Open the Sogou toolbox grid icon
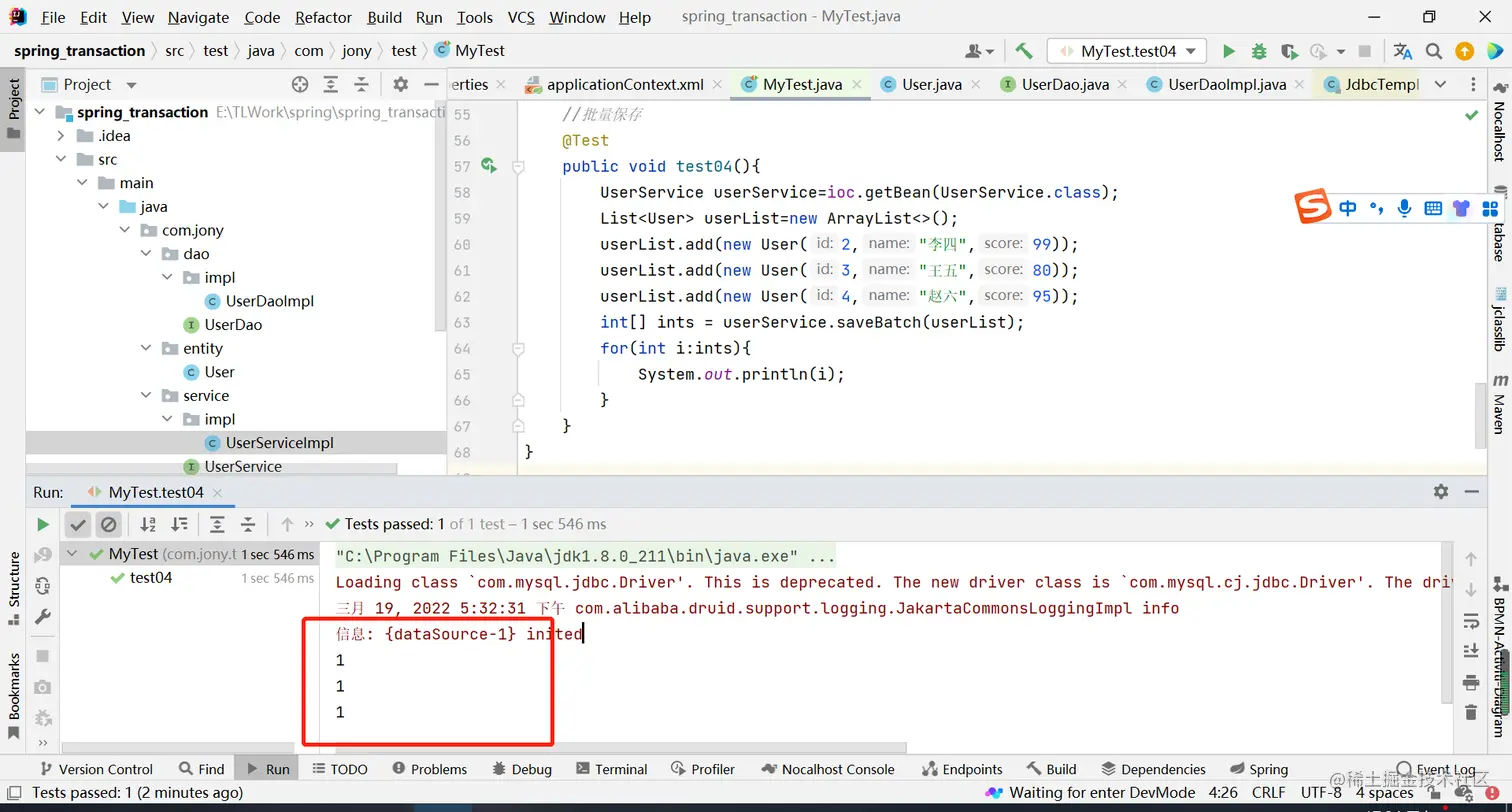This screenshot has height=812, width=1512. click(x=1490, y=208)
